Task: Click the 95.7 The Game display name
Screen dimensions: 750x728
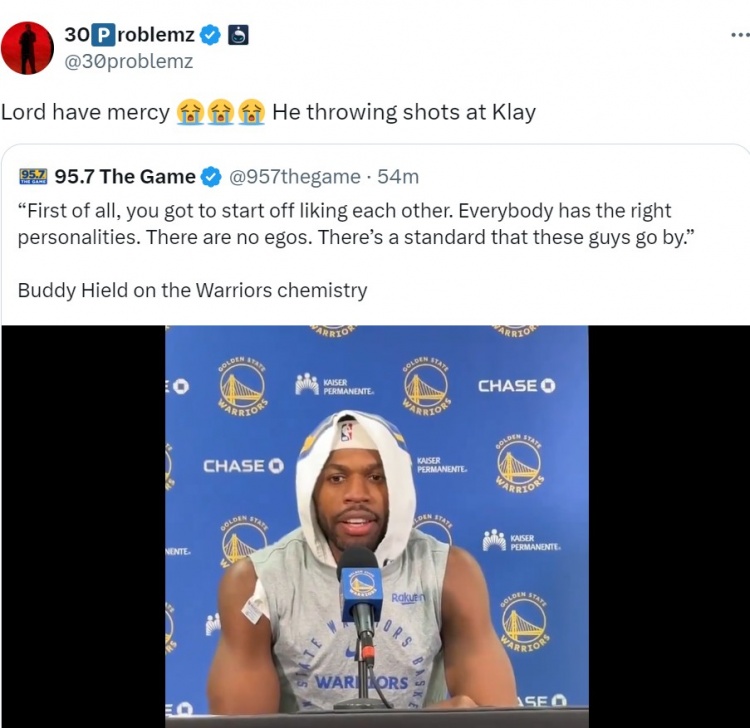Action: coord(125,176)
